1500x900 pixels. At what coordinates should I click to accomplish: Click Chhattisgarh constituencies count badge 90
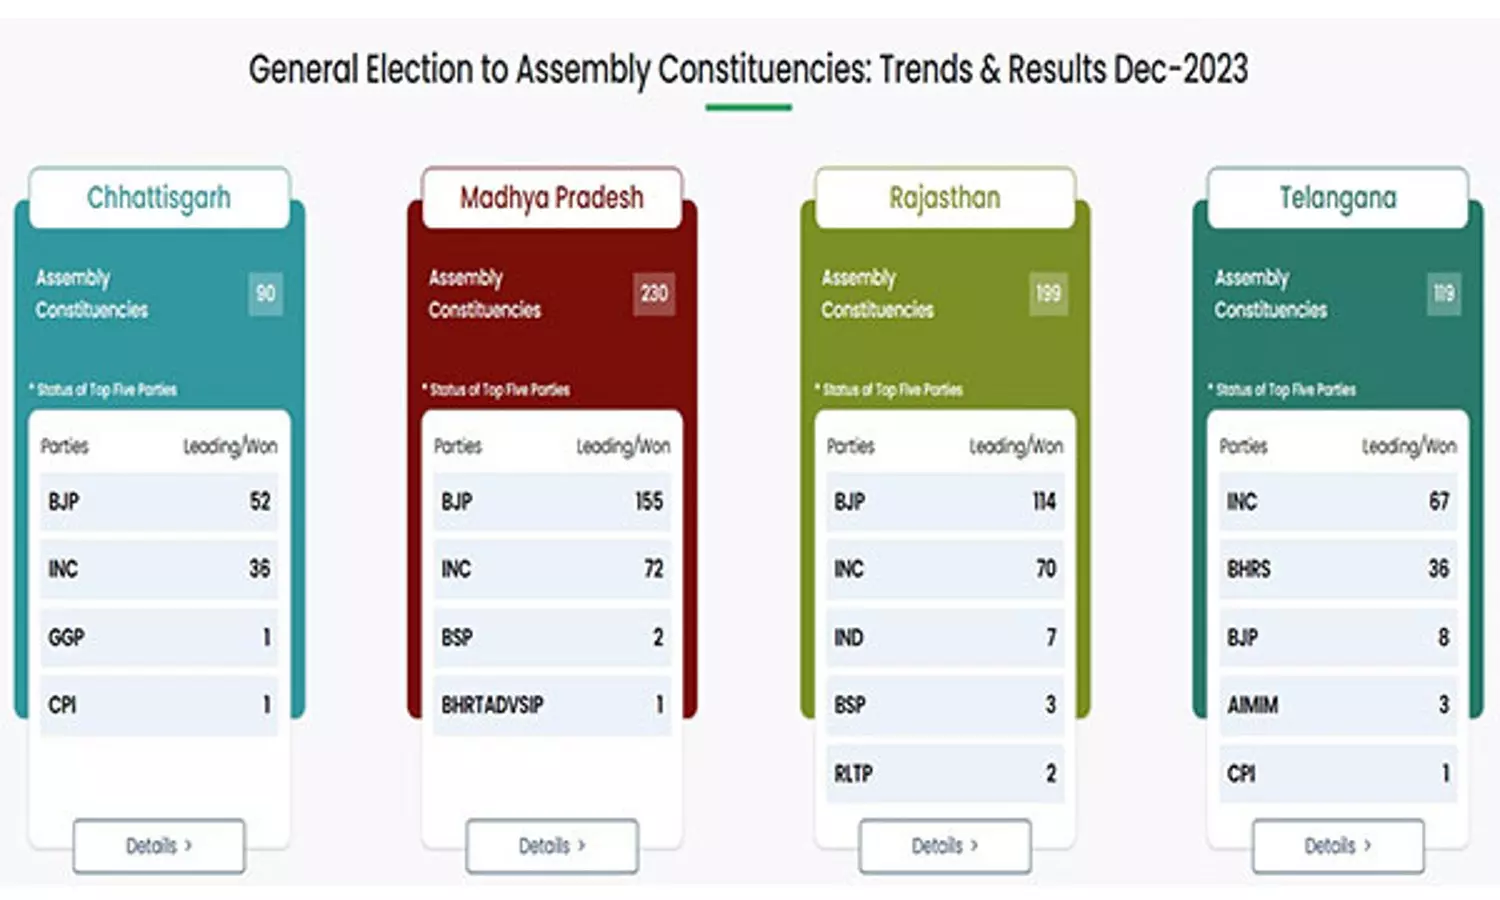tap(265, 293)
